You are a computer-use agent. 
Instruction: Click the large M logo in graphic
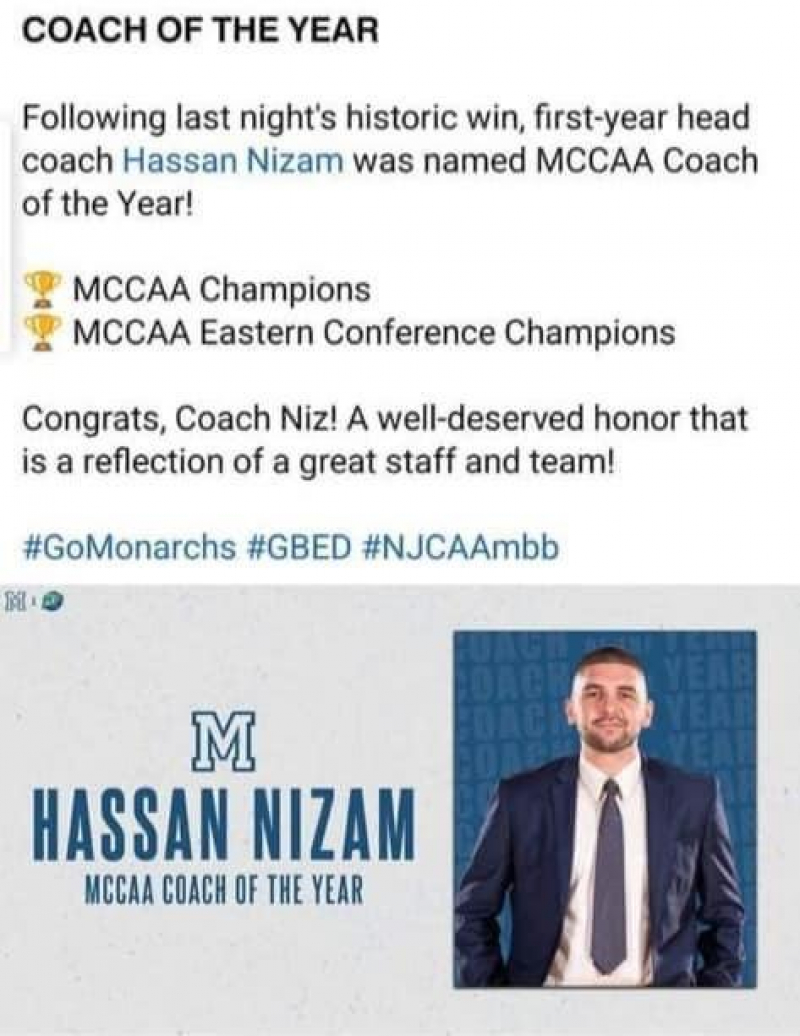point(224,741)
